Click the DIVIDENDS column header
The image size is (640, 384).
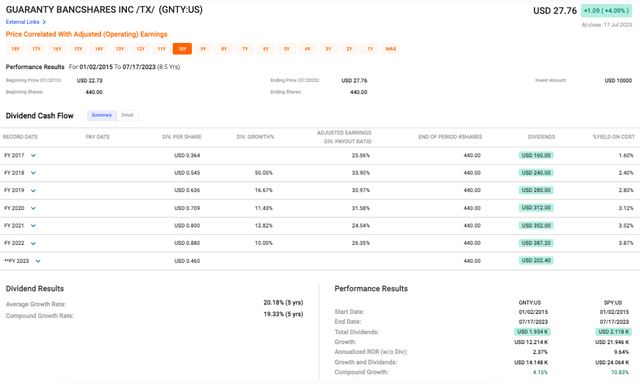tap(541, 137)
